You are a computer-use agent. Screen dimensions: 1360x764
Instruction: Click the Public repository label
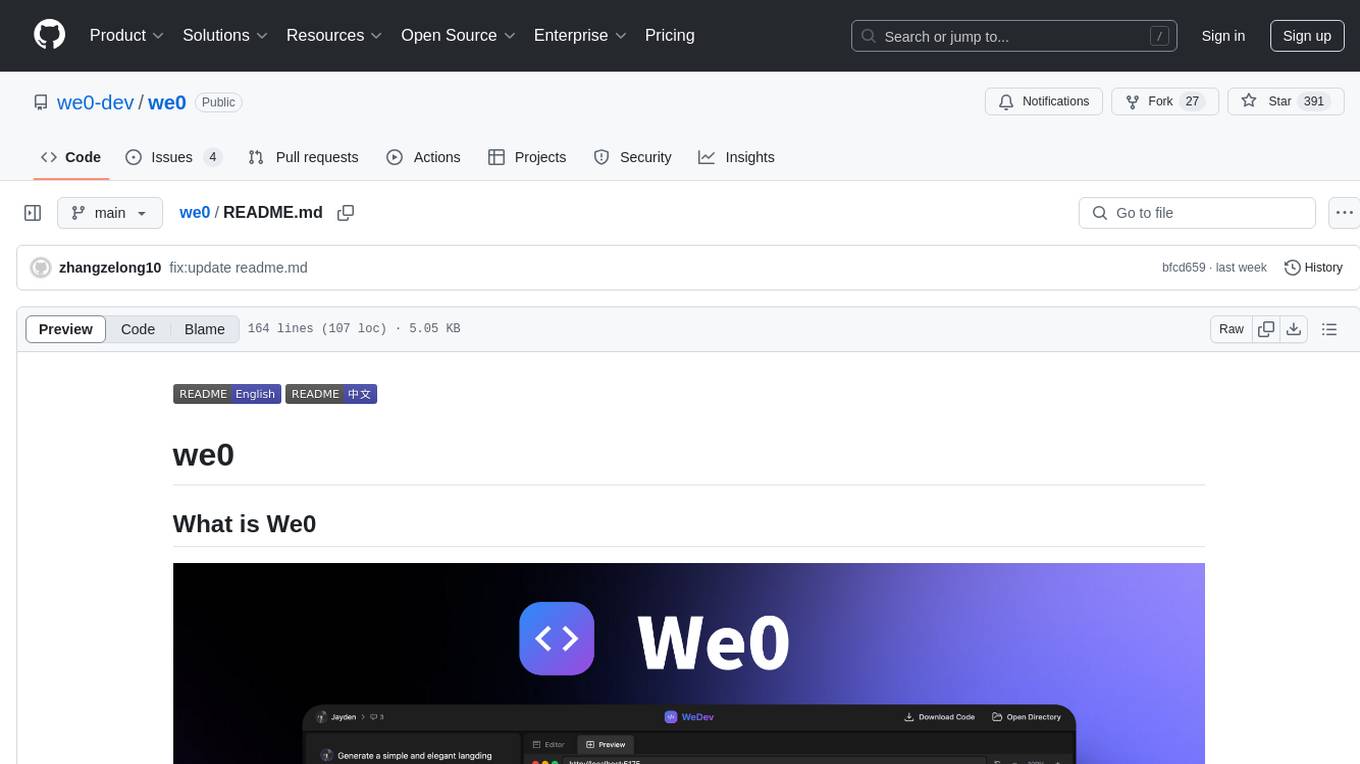click(218, 102)
